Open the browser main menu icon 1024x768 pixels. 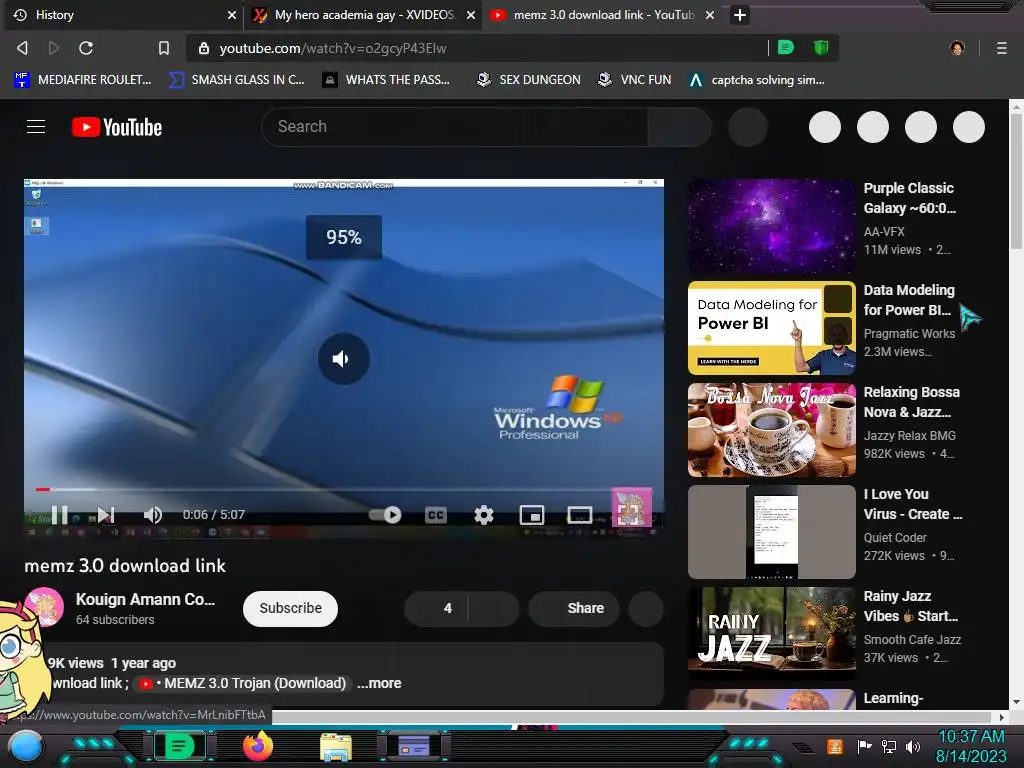[x=1002, y=48]
